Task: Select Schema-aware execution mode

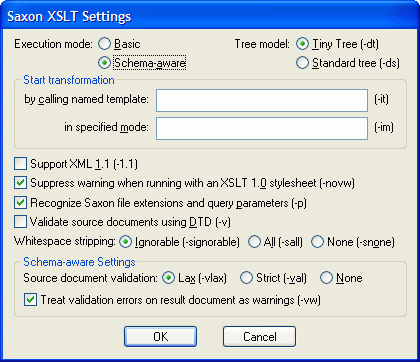Action: 104,63
